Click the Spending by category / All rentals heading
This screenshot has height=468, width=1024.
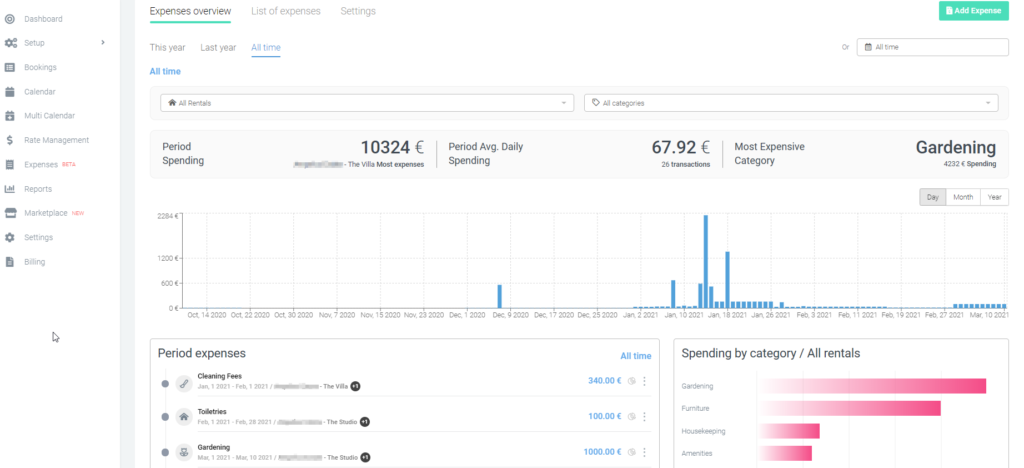[x=771, y=354]
